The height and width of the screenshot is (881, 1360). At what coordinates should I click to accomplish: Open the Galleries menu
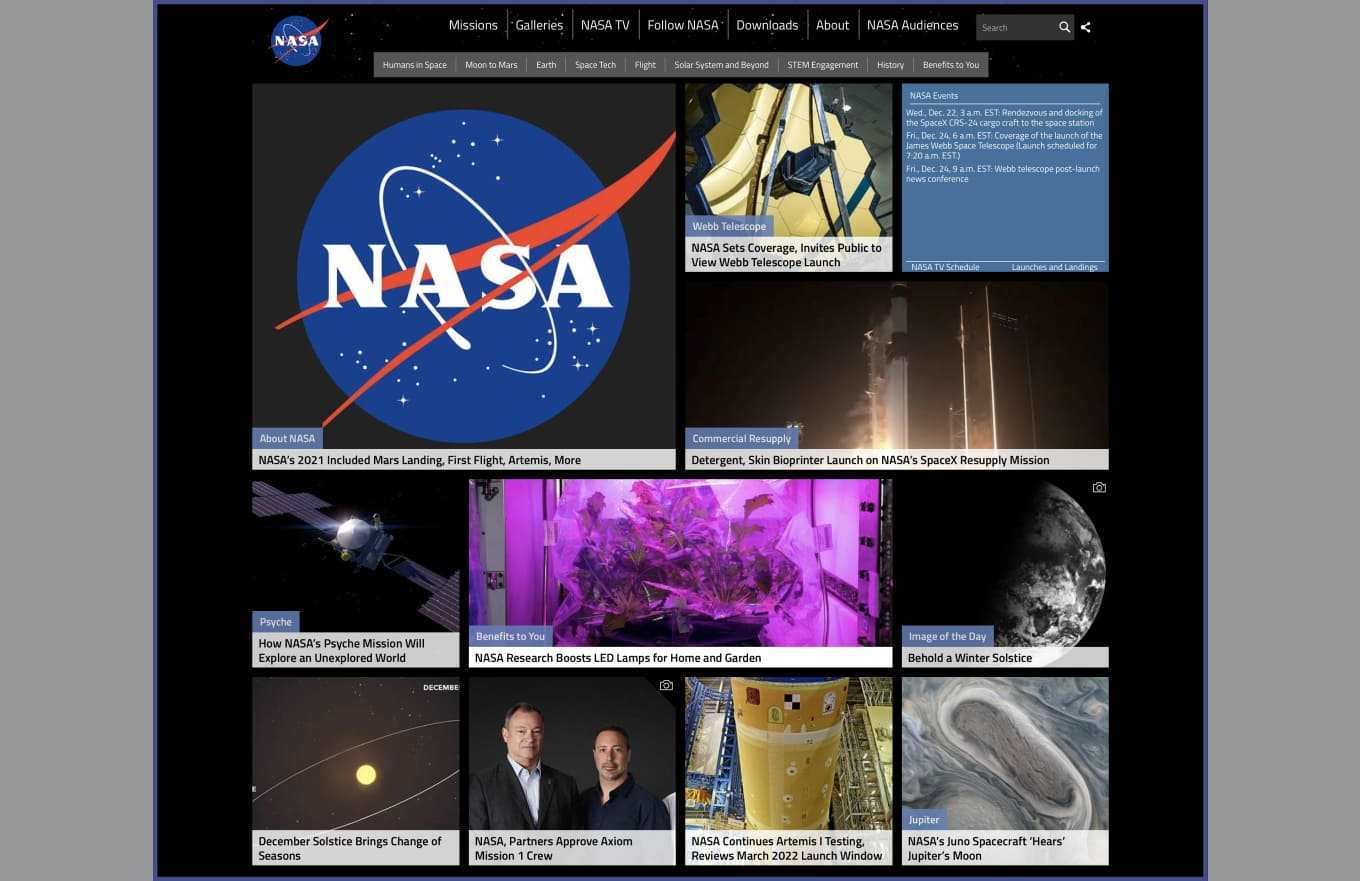[539, 26]
